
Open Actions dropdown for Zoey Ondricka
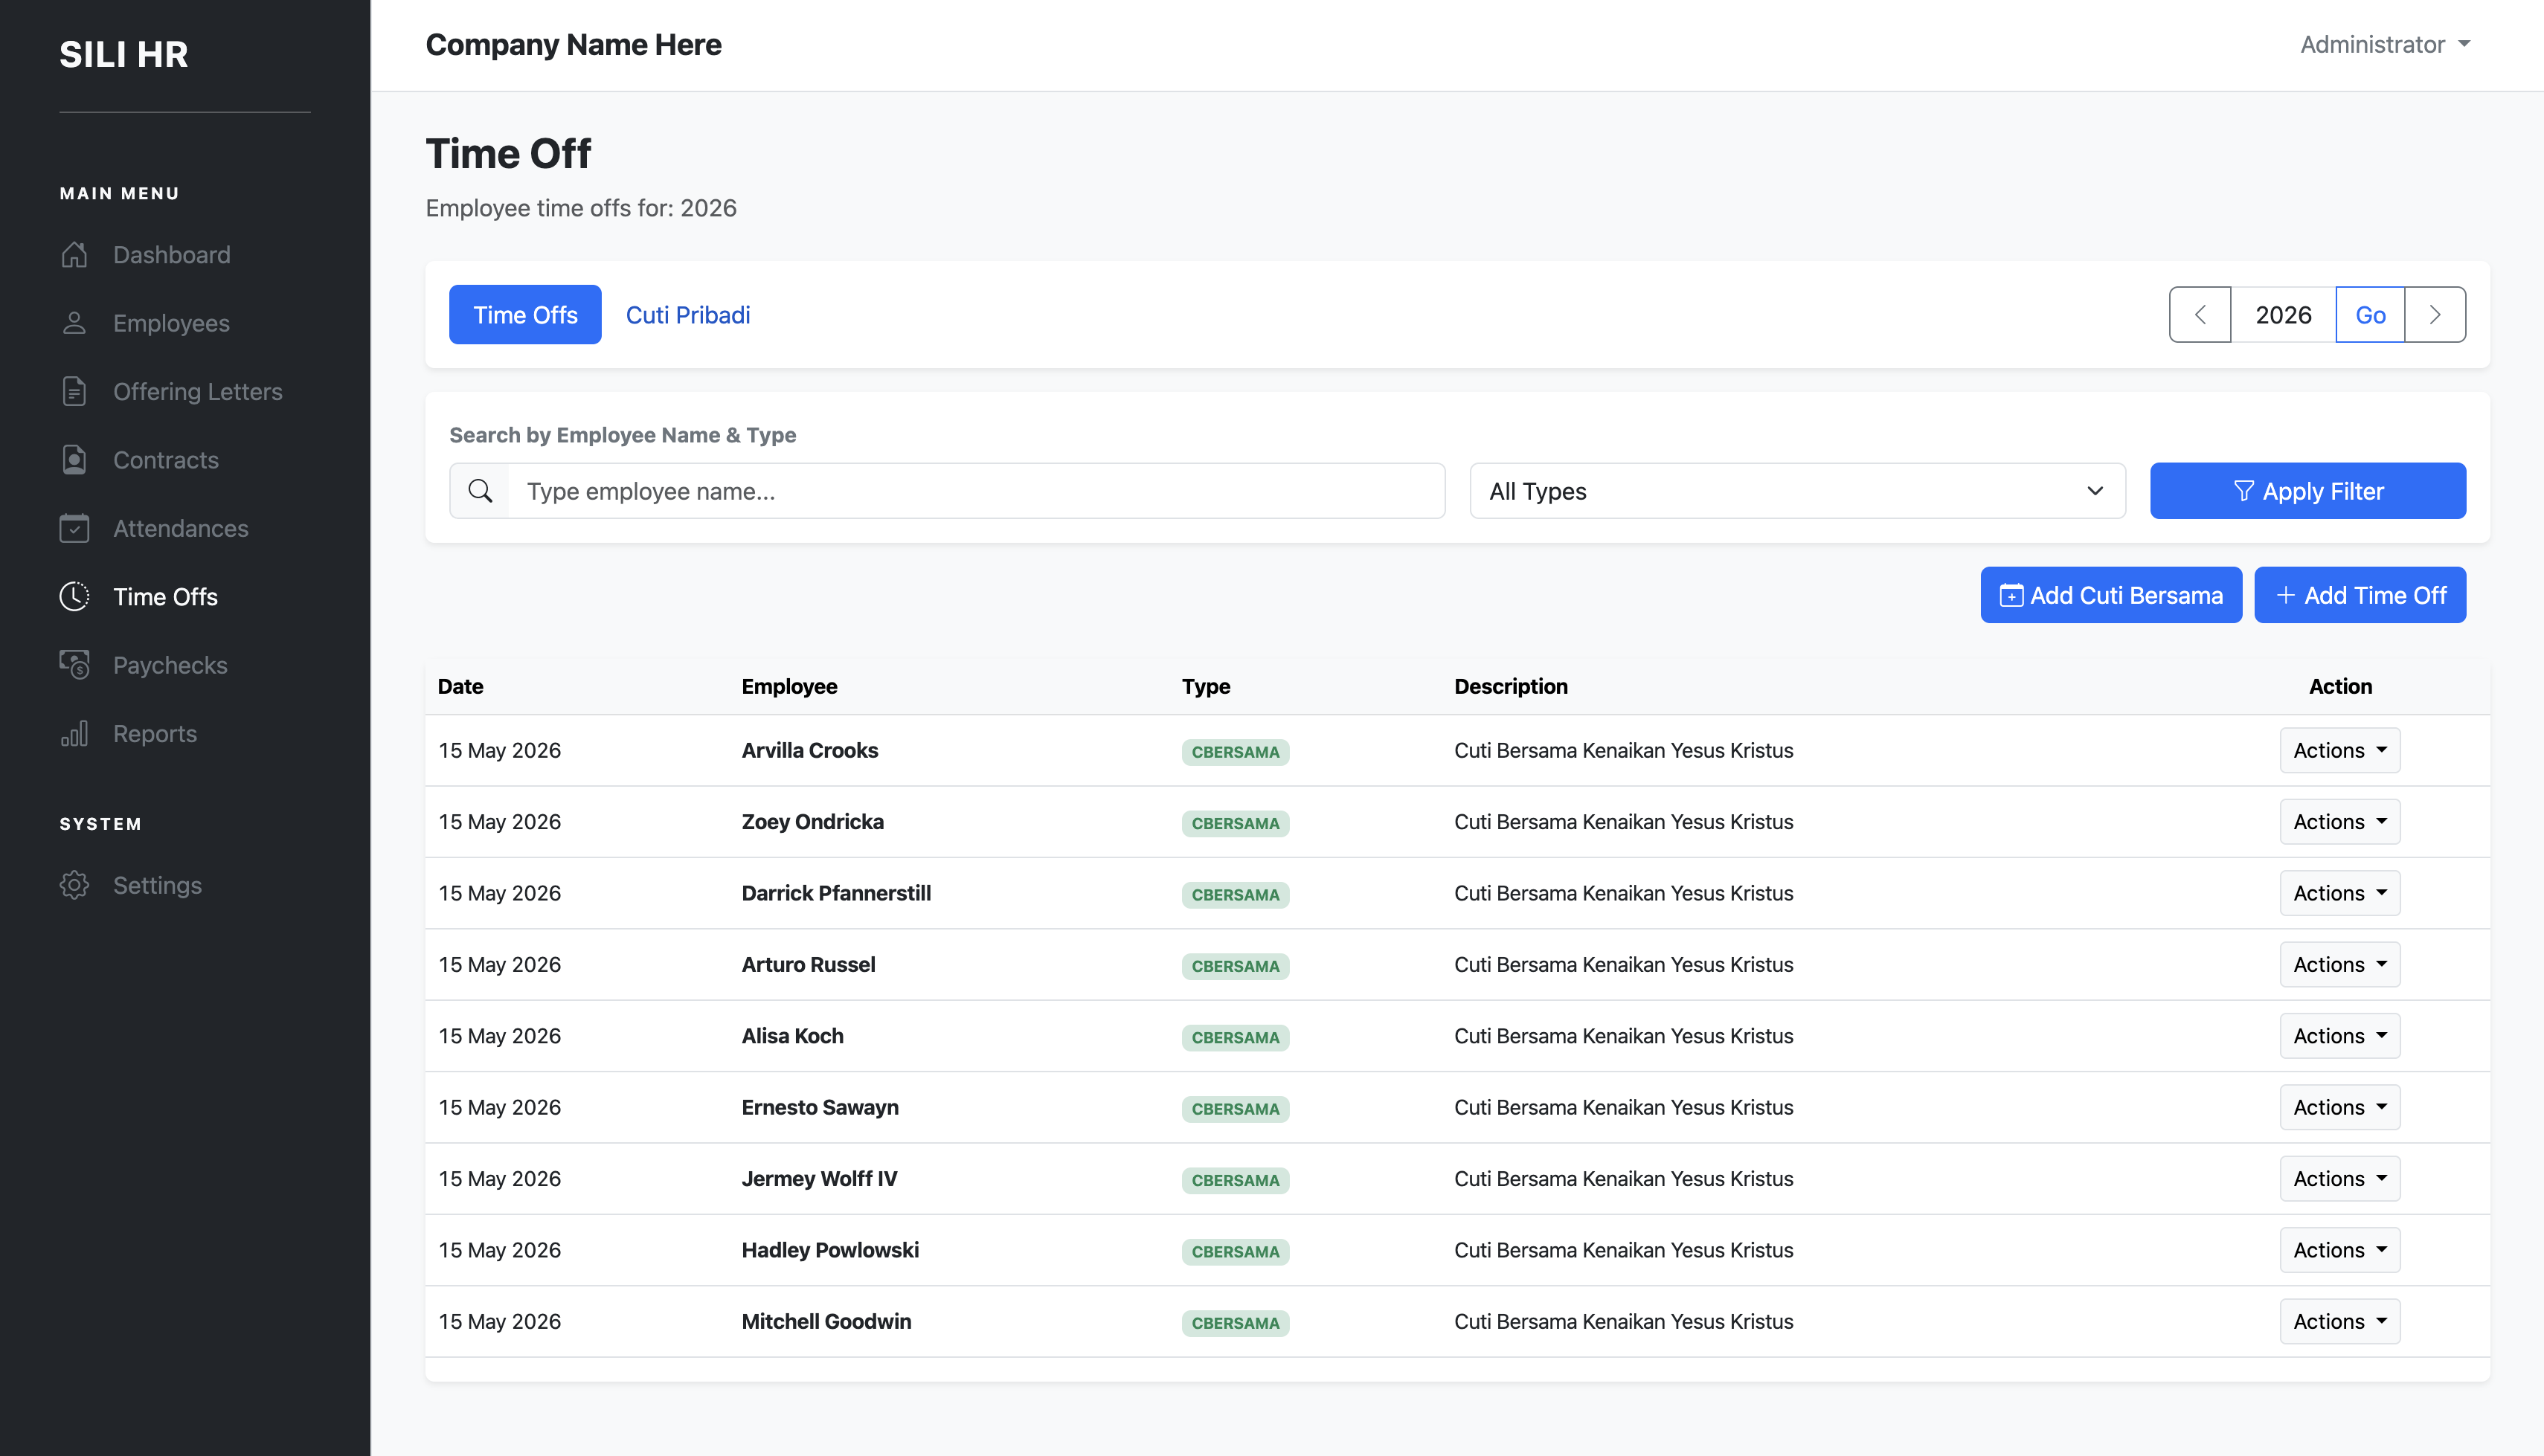[2340, 821]
